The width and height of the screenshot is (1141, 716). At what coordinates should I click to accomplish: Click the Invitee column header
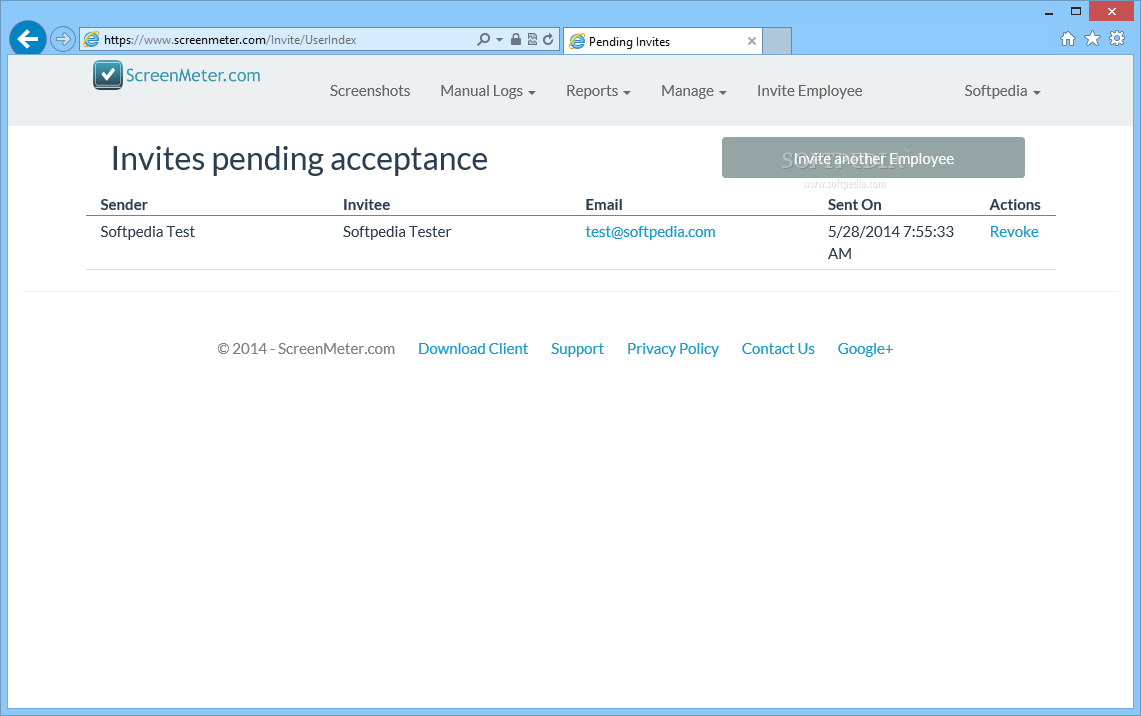(366, 204)
